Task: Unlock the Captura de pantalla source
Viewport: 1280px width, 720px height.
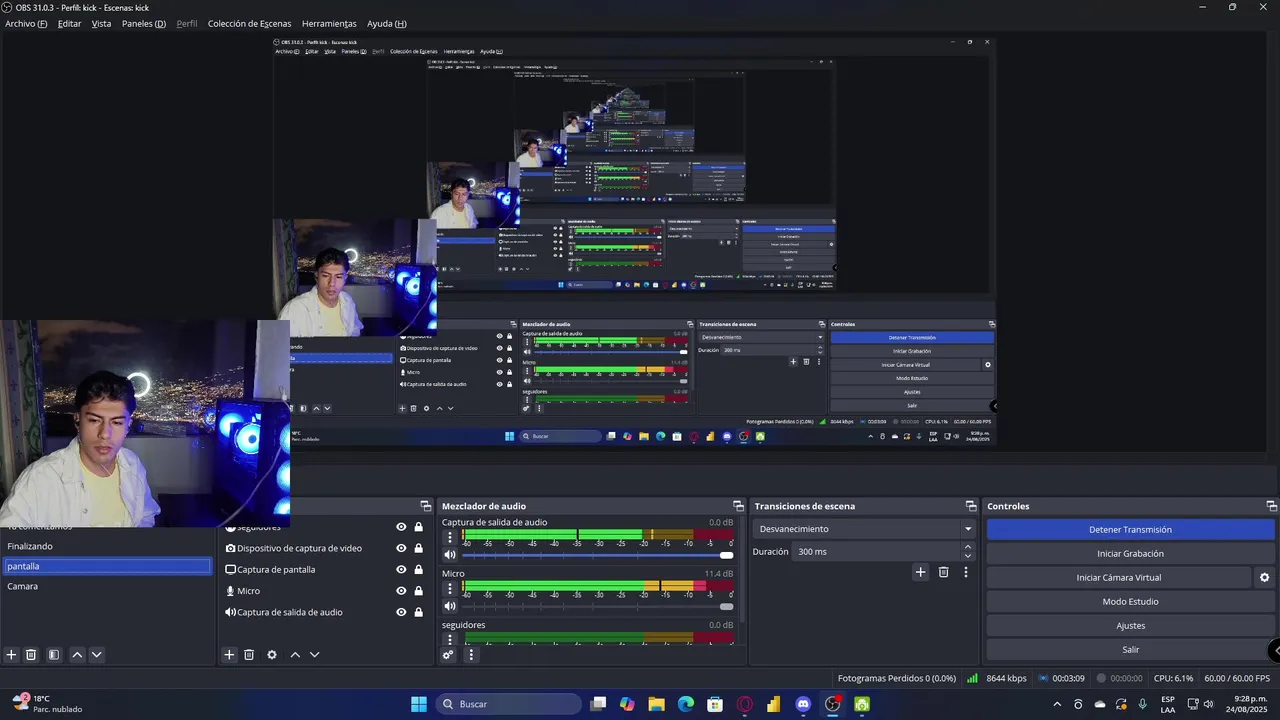Action: [418, 570]
